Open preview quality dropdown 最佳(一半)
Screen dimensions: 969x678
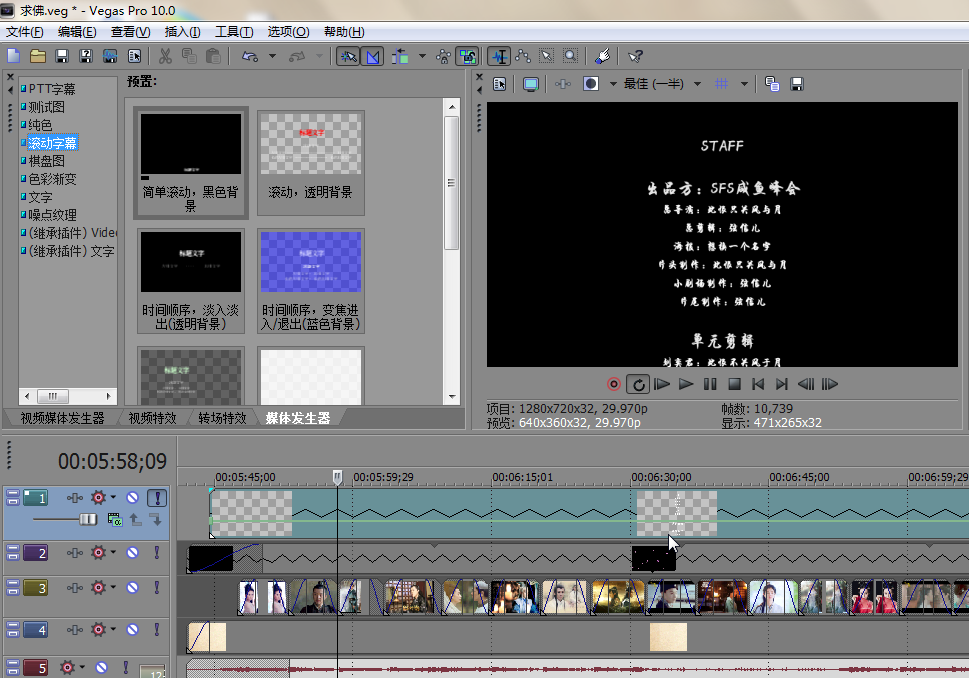coord(697,83)
